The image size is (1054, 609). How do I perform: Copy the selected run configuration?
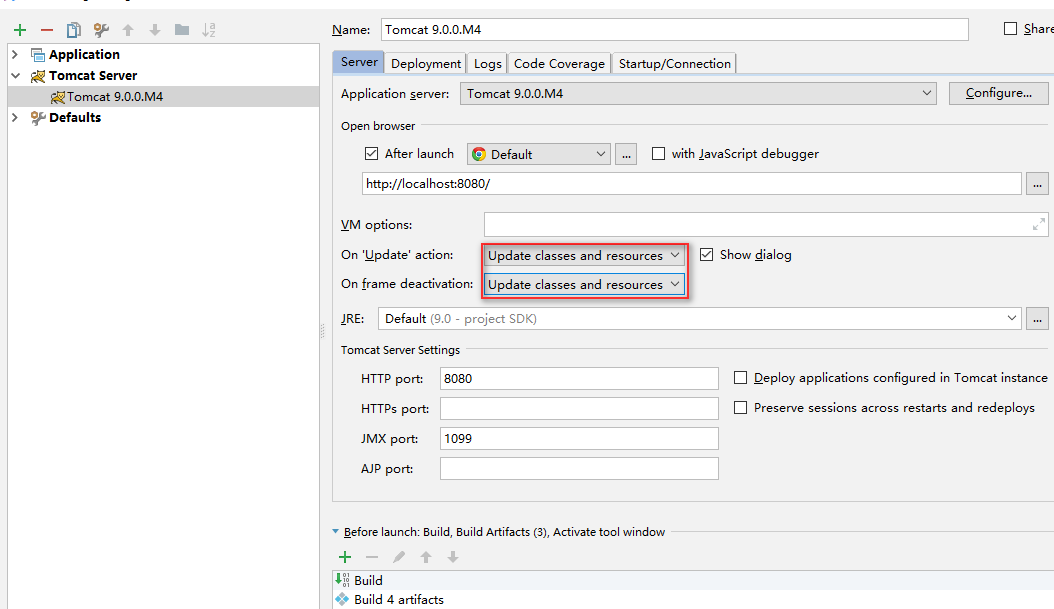point(73,30)
